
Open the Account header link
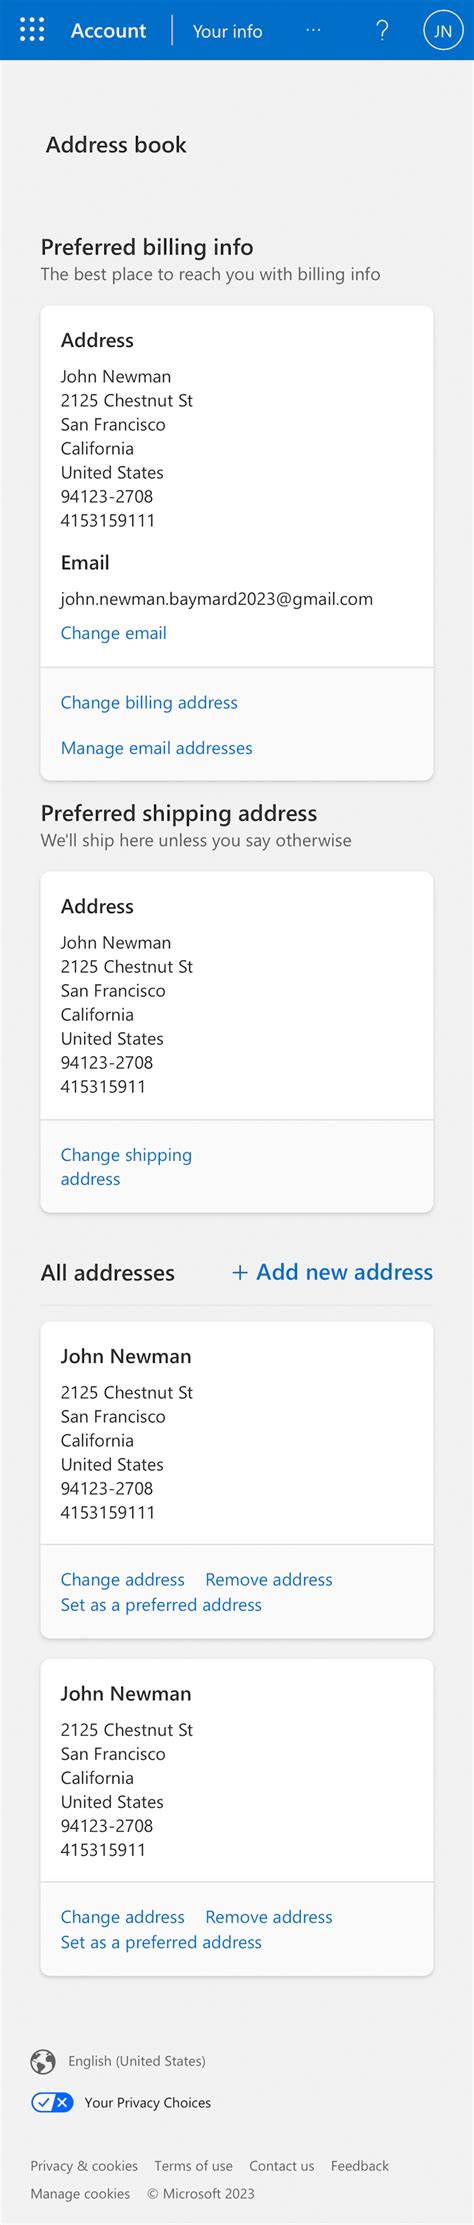click(x=108, y=31)
